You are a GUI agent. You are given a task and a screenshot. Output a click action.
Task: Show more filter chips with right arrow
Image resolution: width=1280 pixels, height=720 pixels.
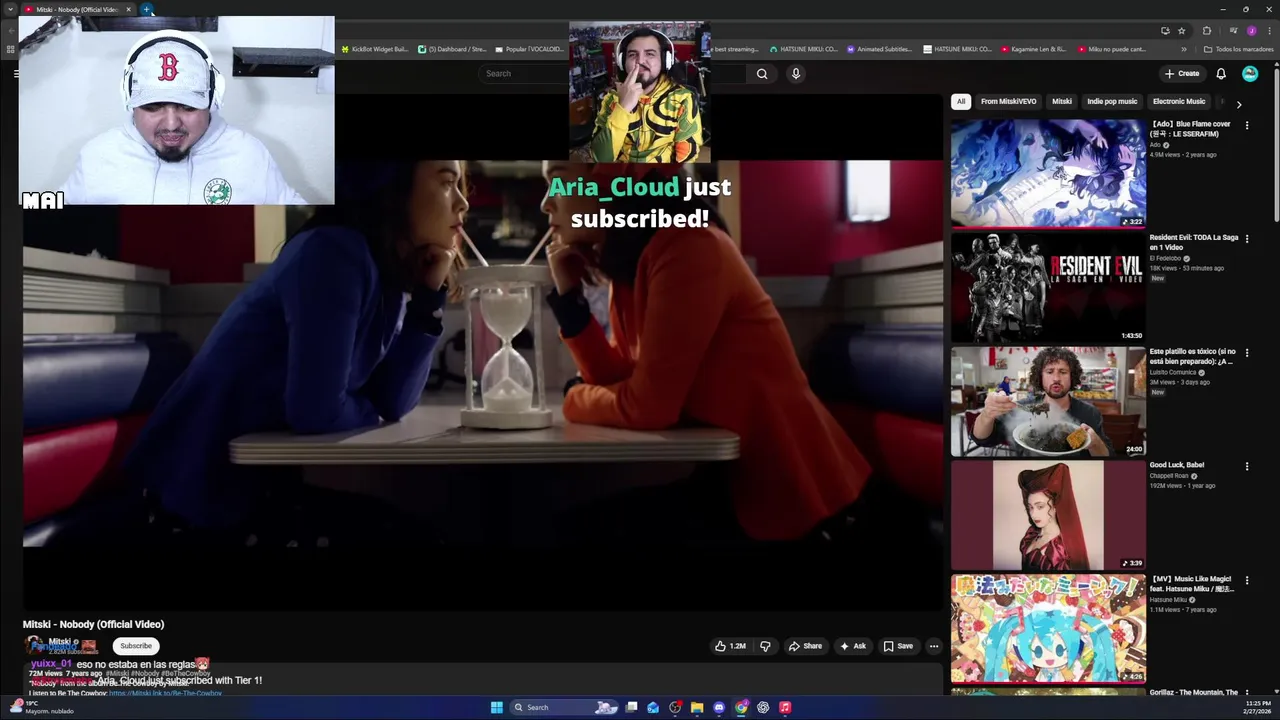[x=1239, y=104]
